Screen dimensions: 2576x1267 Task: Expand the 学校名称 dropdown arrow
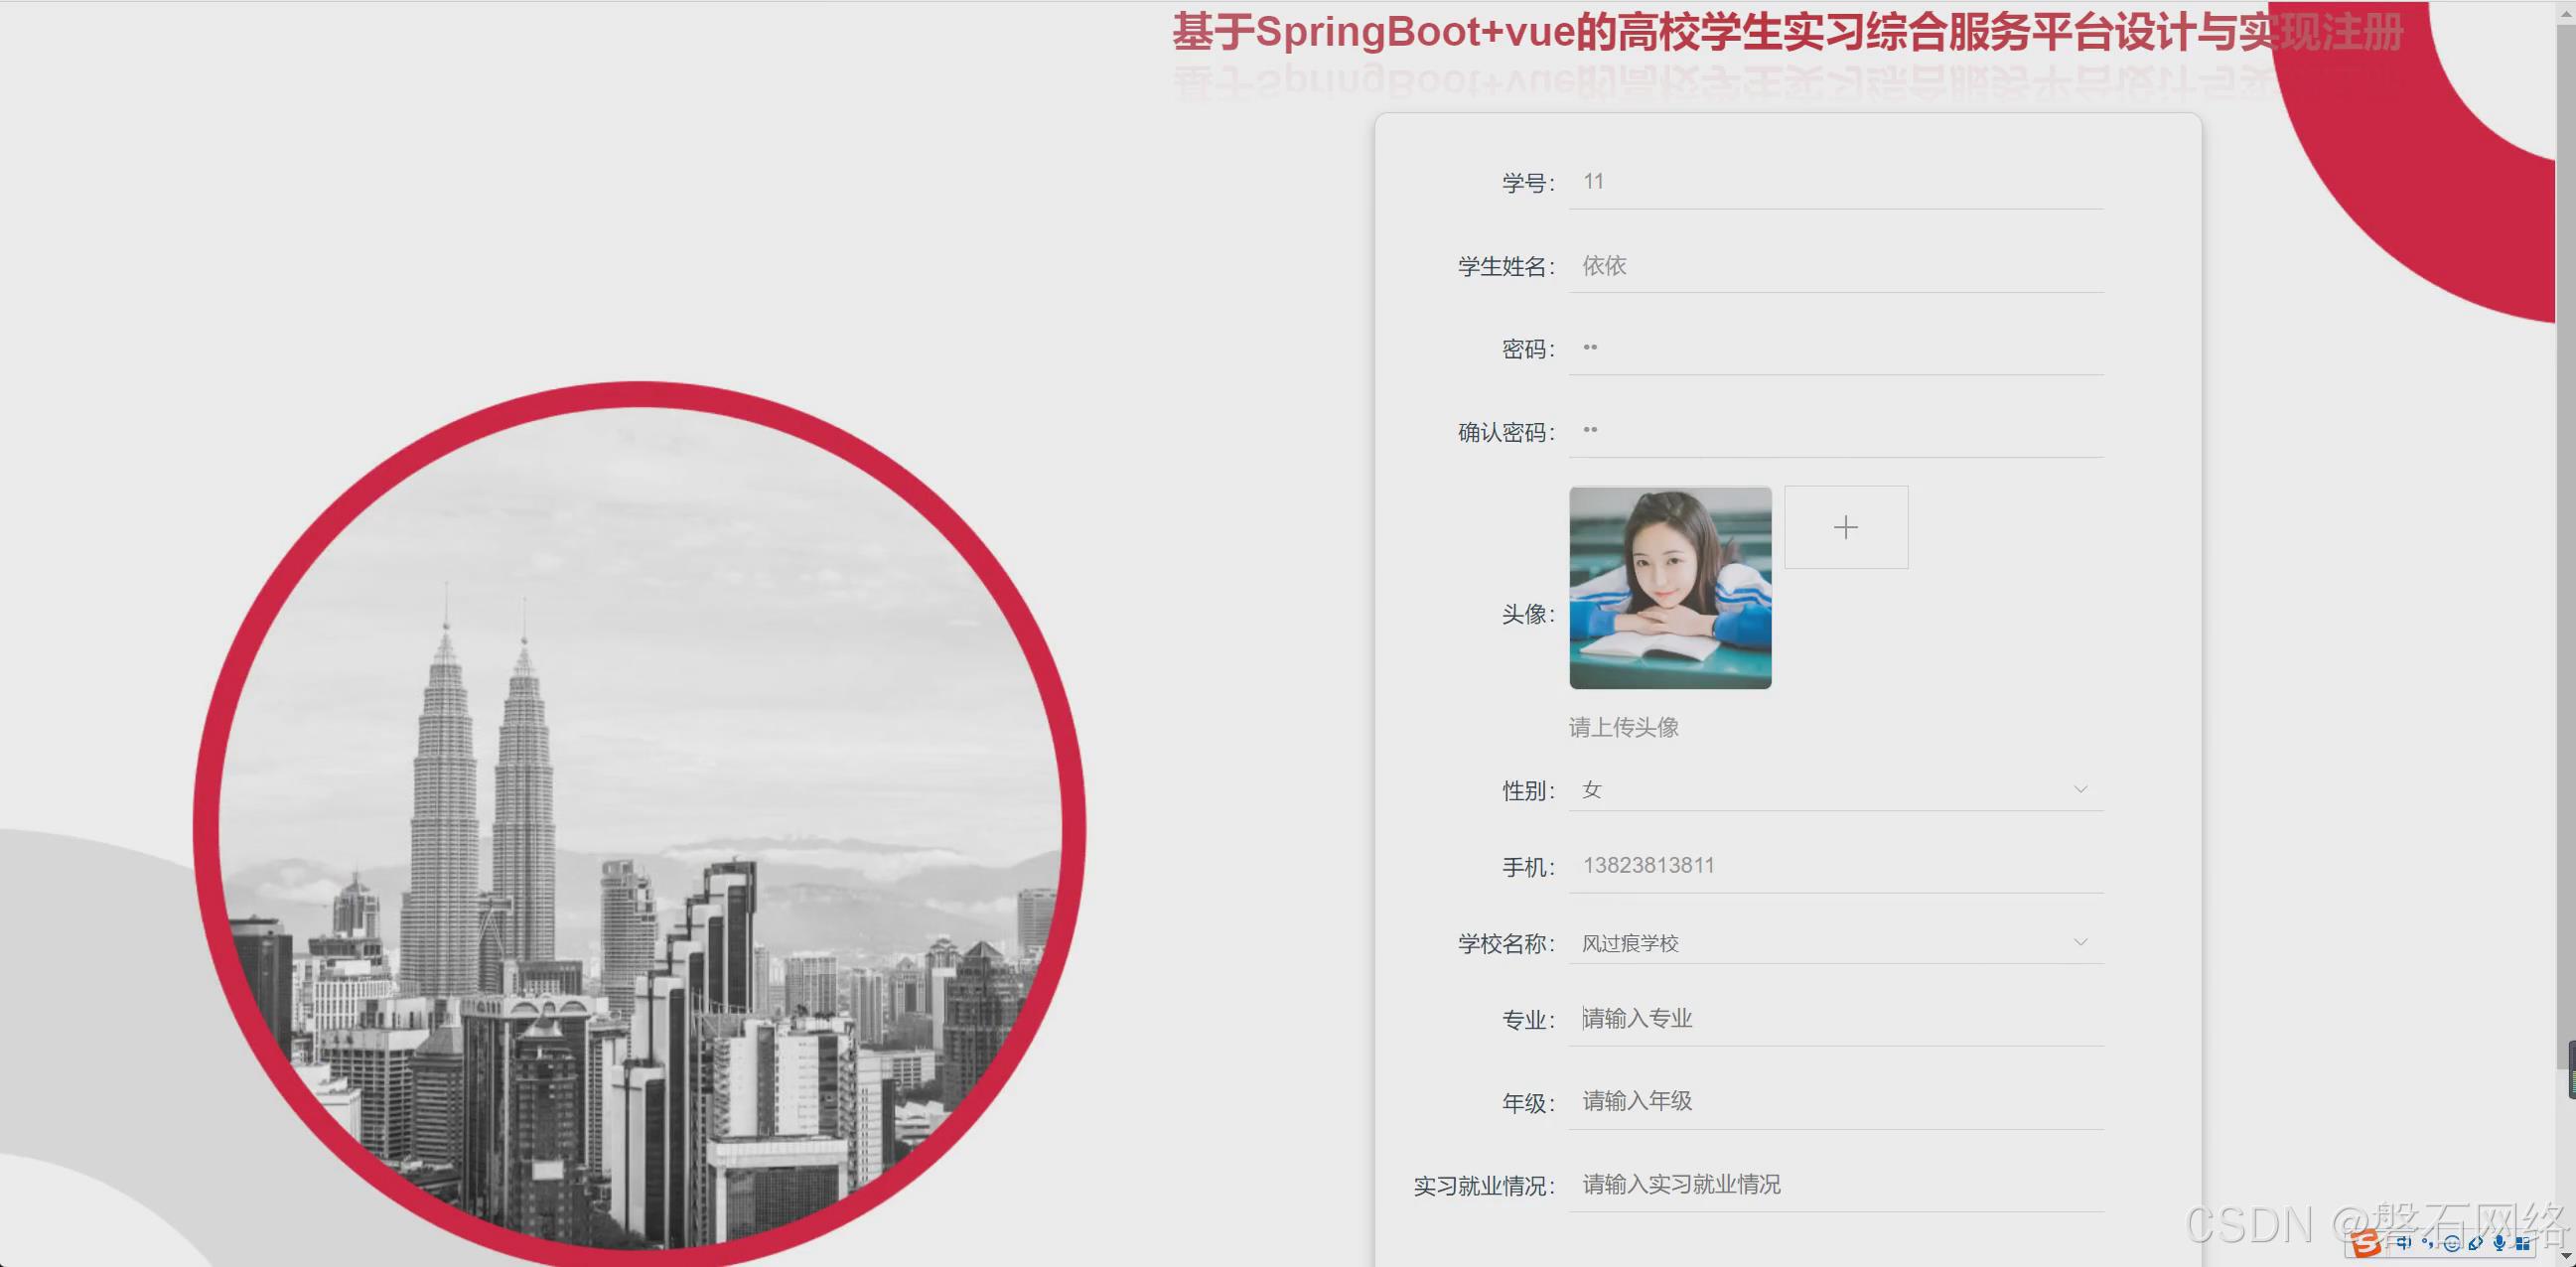click(2080, 942)
